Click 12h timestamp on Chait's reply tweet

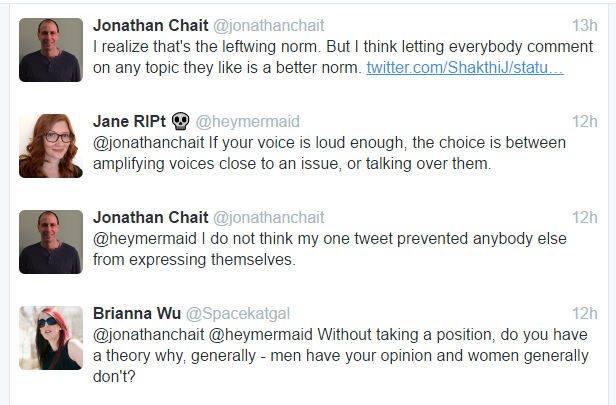click(585, 217)
